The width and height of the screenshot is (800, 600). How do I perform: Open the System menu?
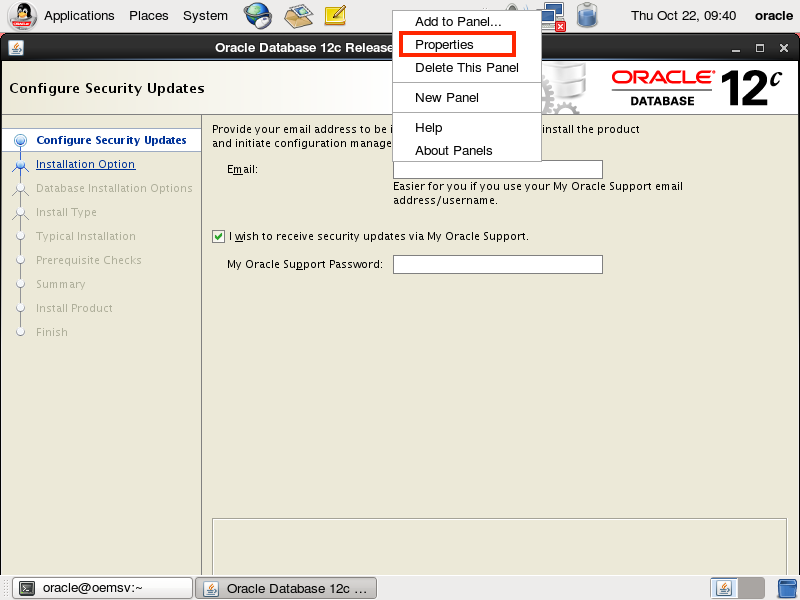click(205, 16)
